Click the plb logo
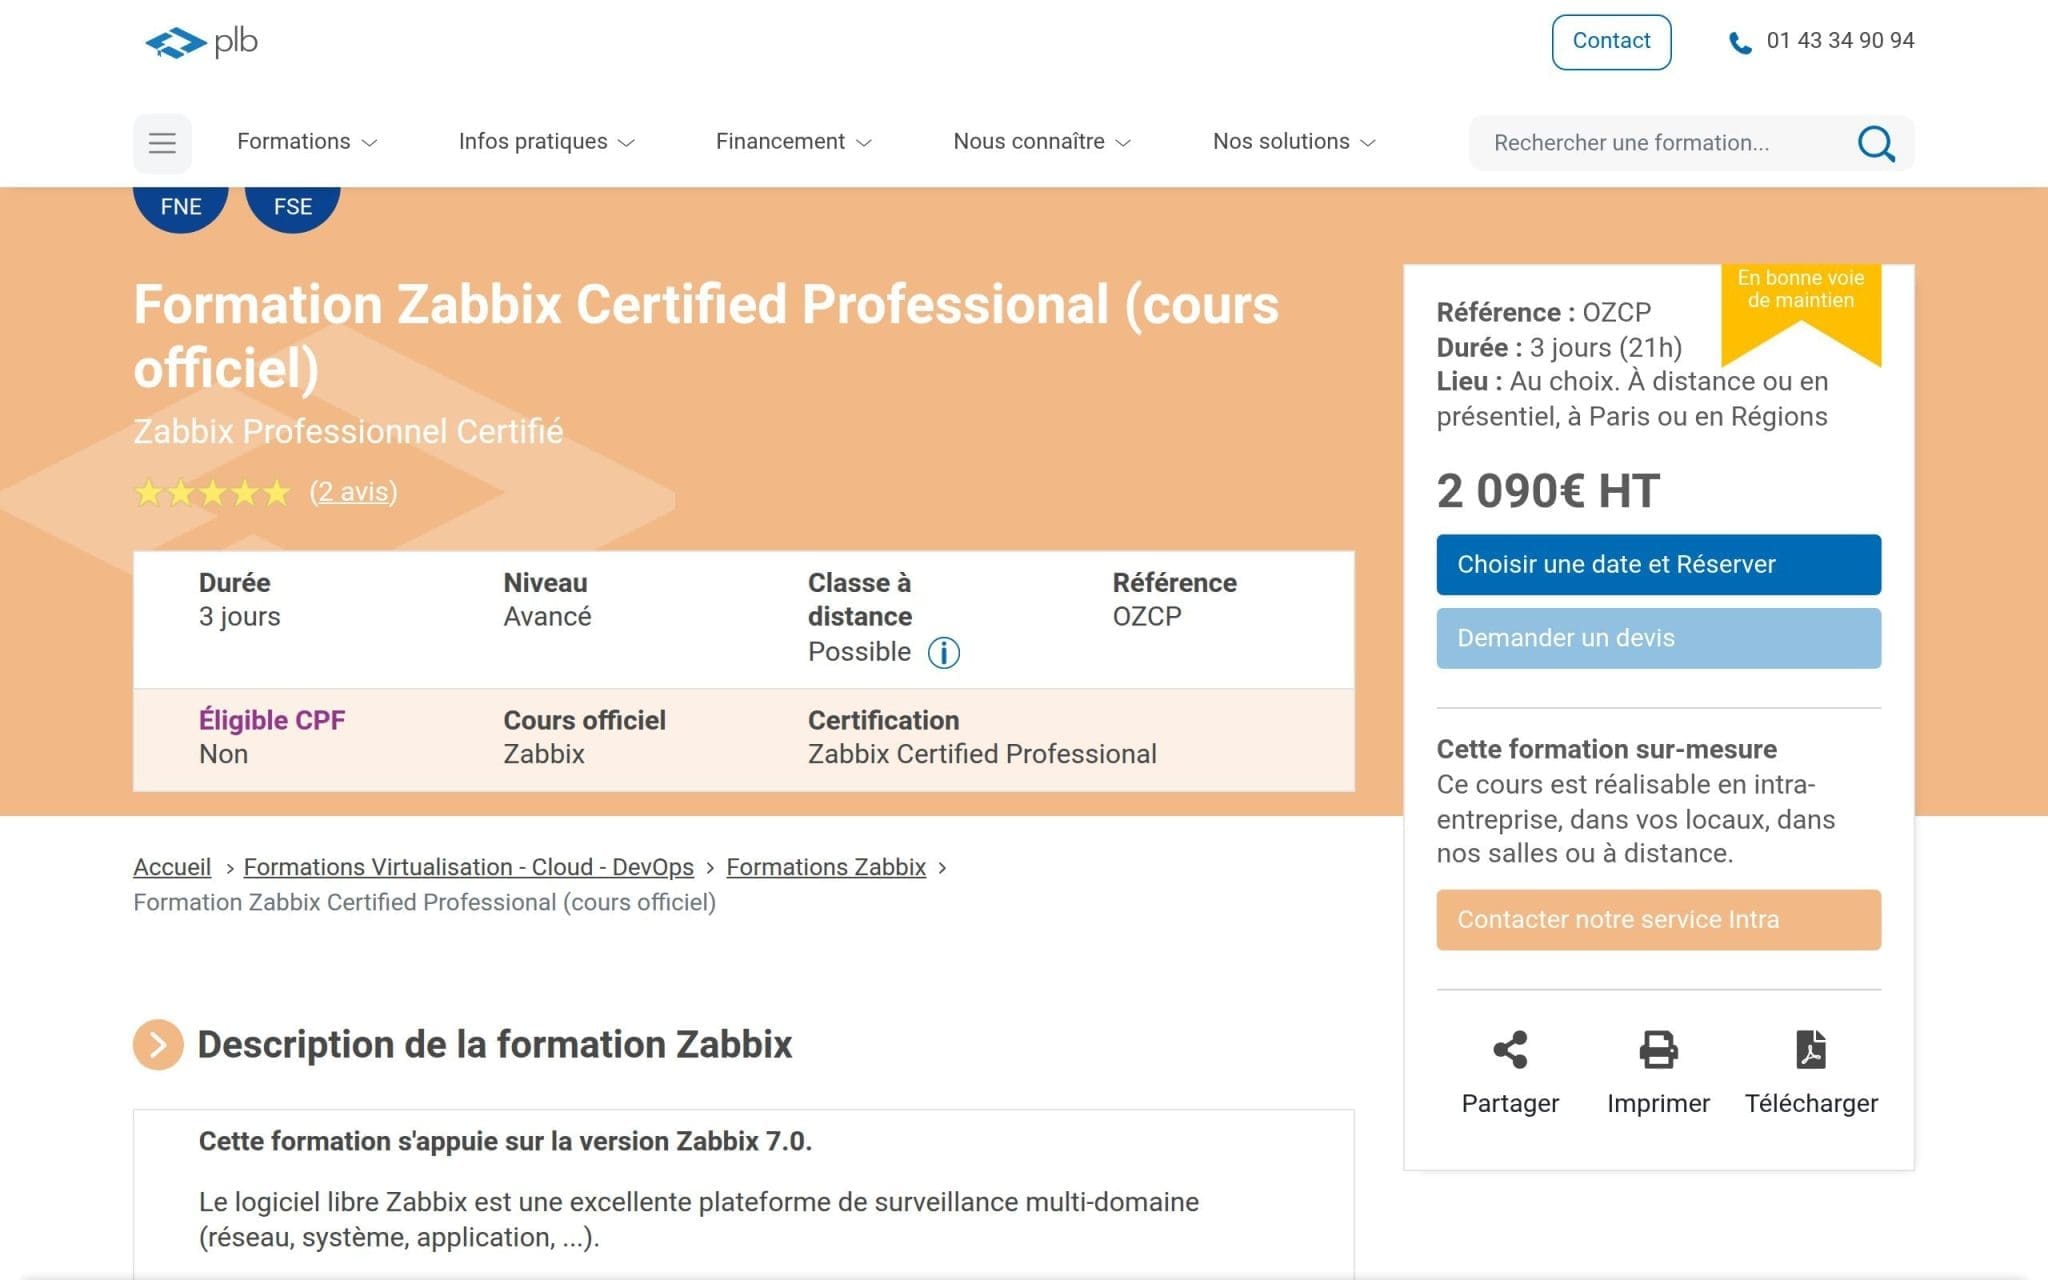This screenshot has width=2048, height=1280. (x=201, y=42)
